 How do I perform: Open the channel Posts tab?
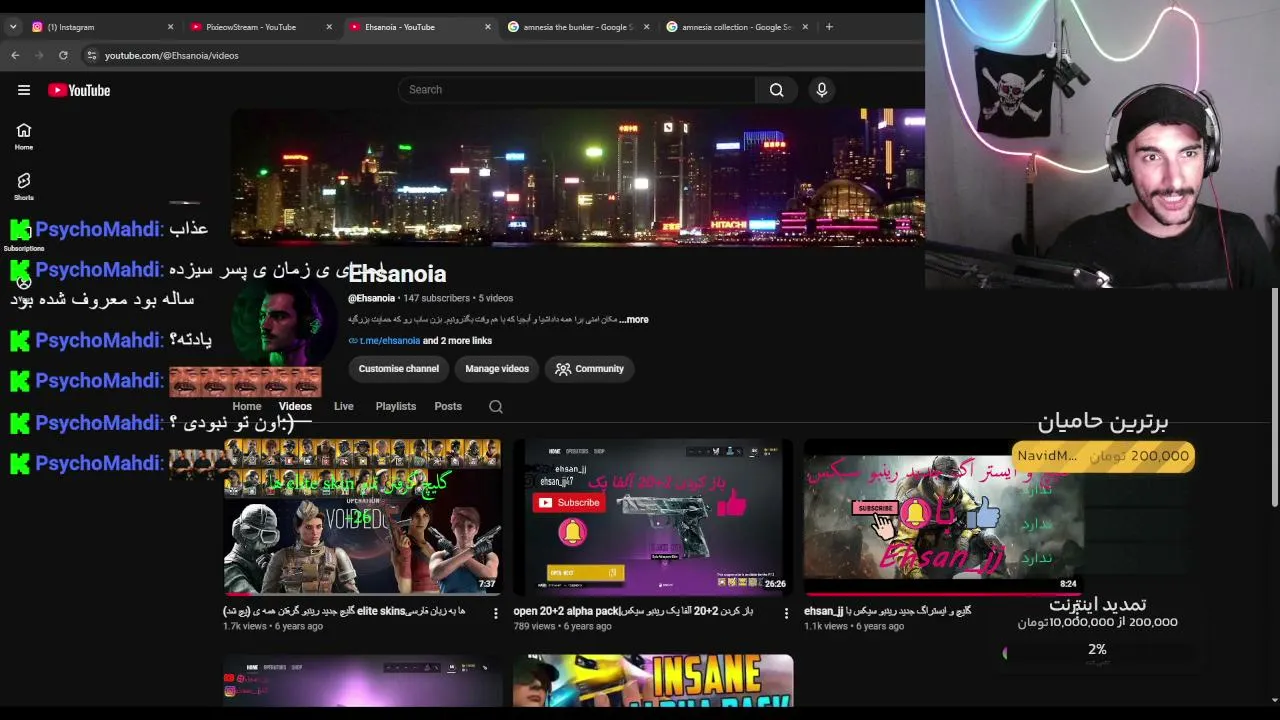click(x=448, y=407)
